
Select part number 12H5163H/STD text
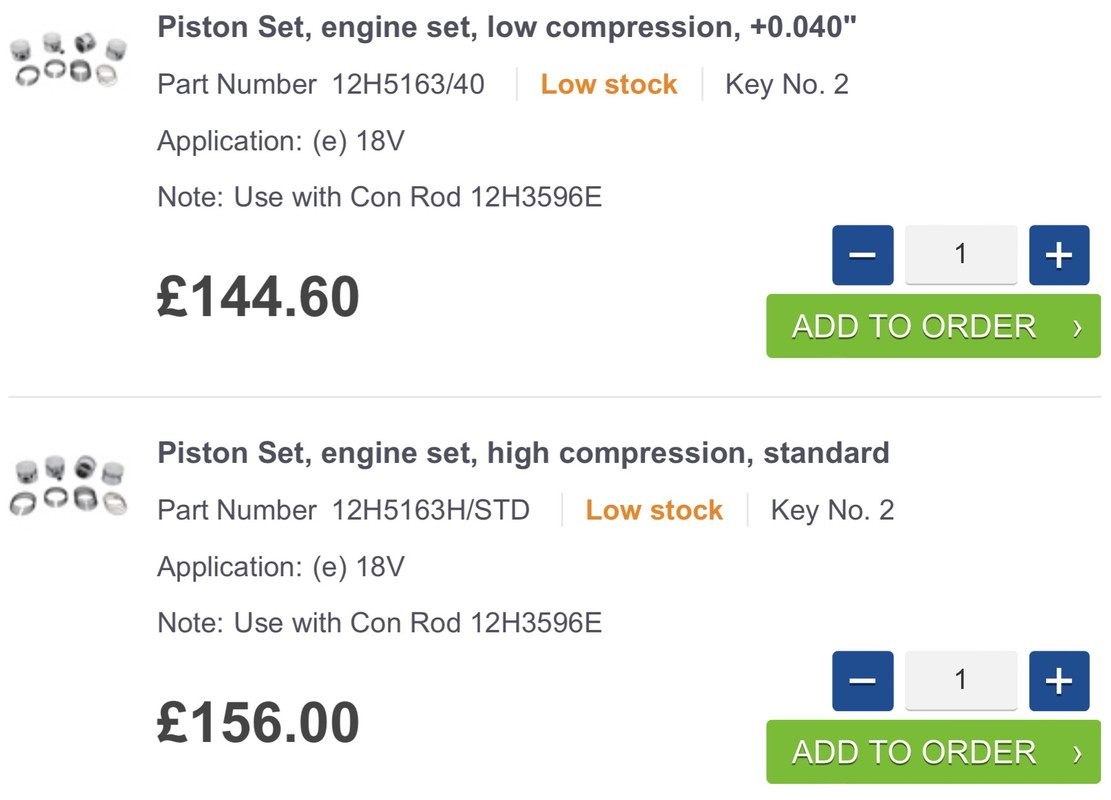pyautogui.click(x=430, y=510)
